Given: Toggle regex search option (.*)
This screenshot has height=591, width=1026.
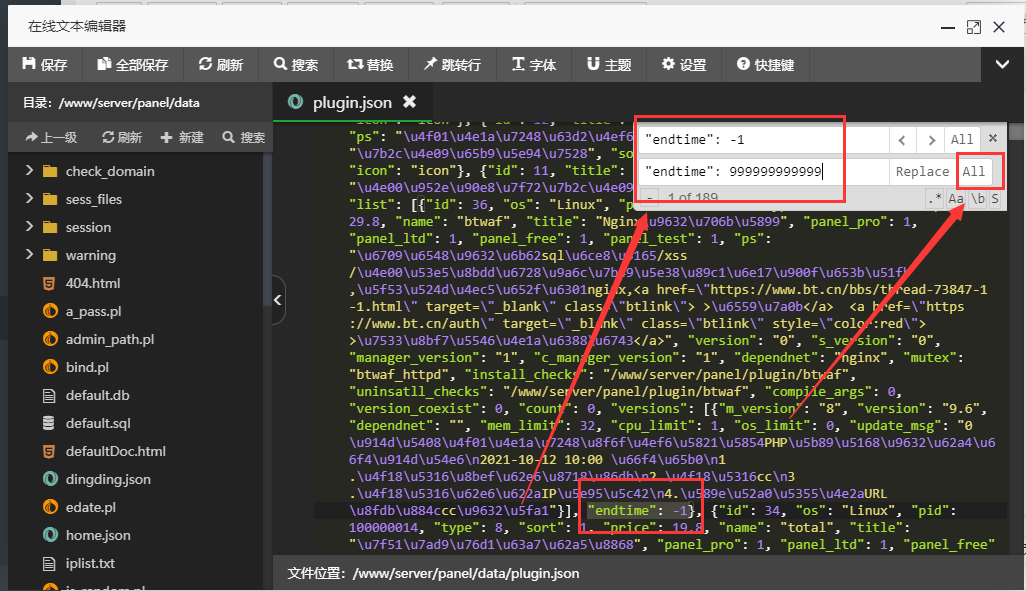Looking at the screenshot, I should pos(935,199).
